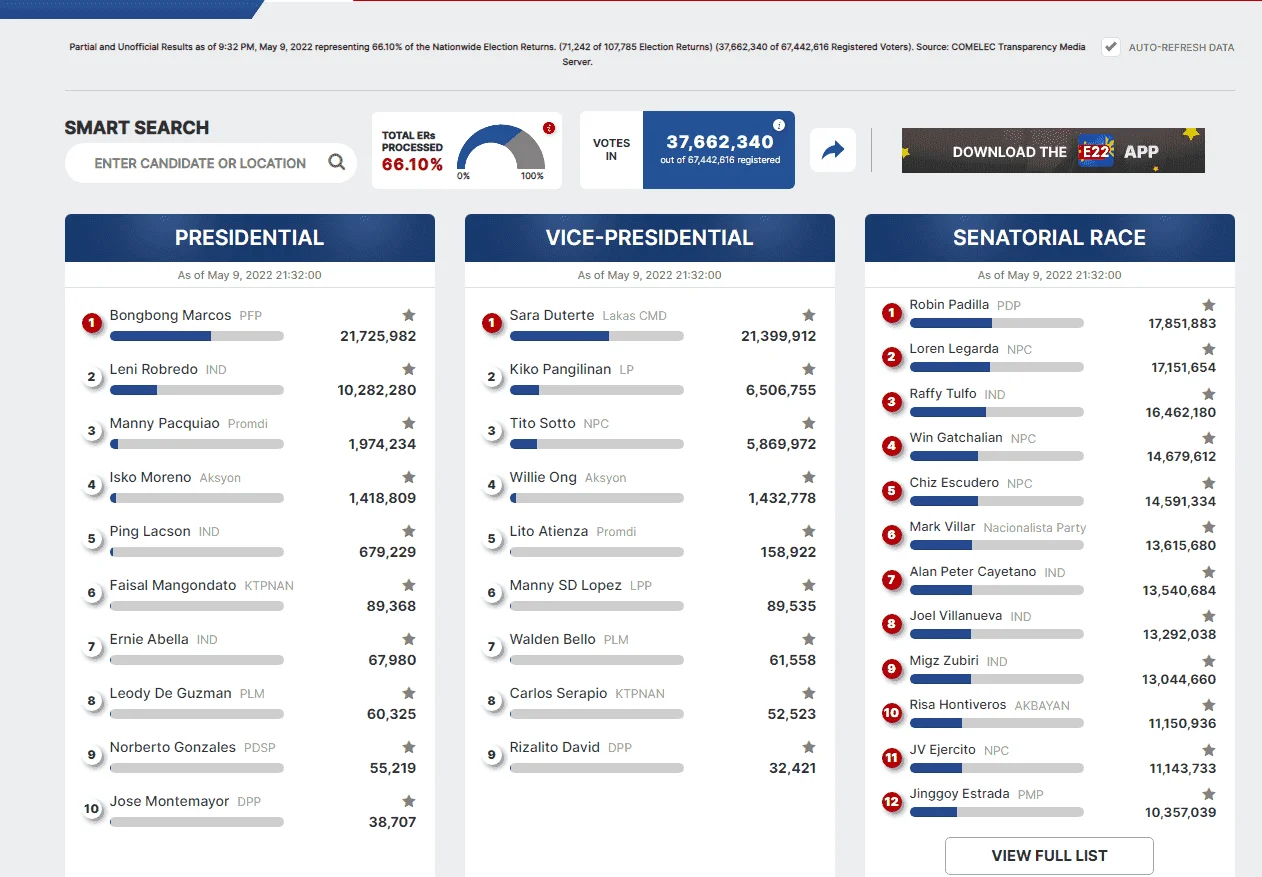The width and height of the screenshot is (1262, 877).
Task: Click the ERs processed gauge chart
Action: [x=501, y=148]
